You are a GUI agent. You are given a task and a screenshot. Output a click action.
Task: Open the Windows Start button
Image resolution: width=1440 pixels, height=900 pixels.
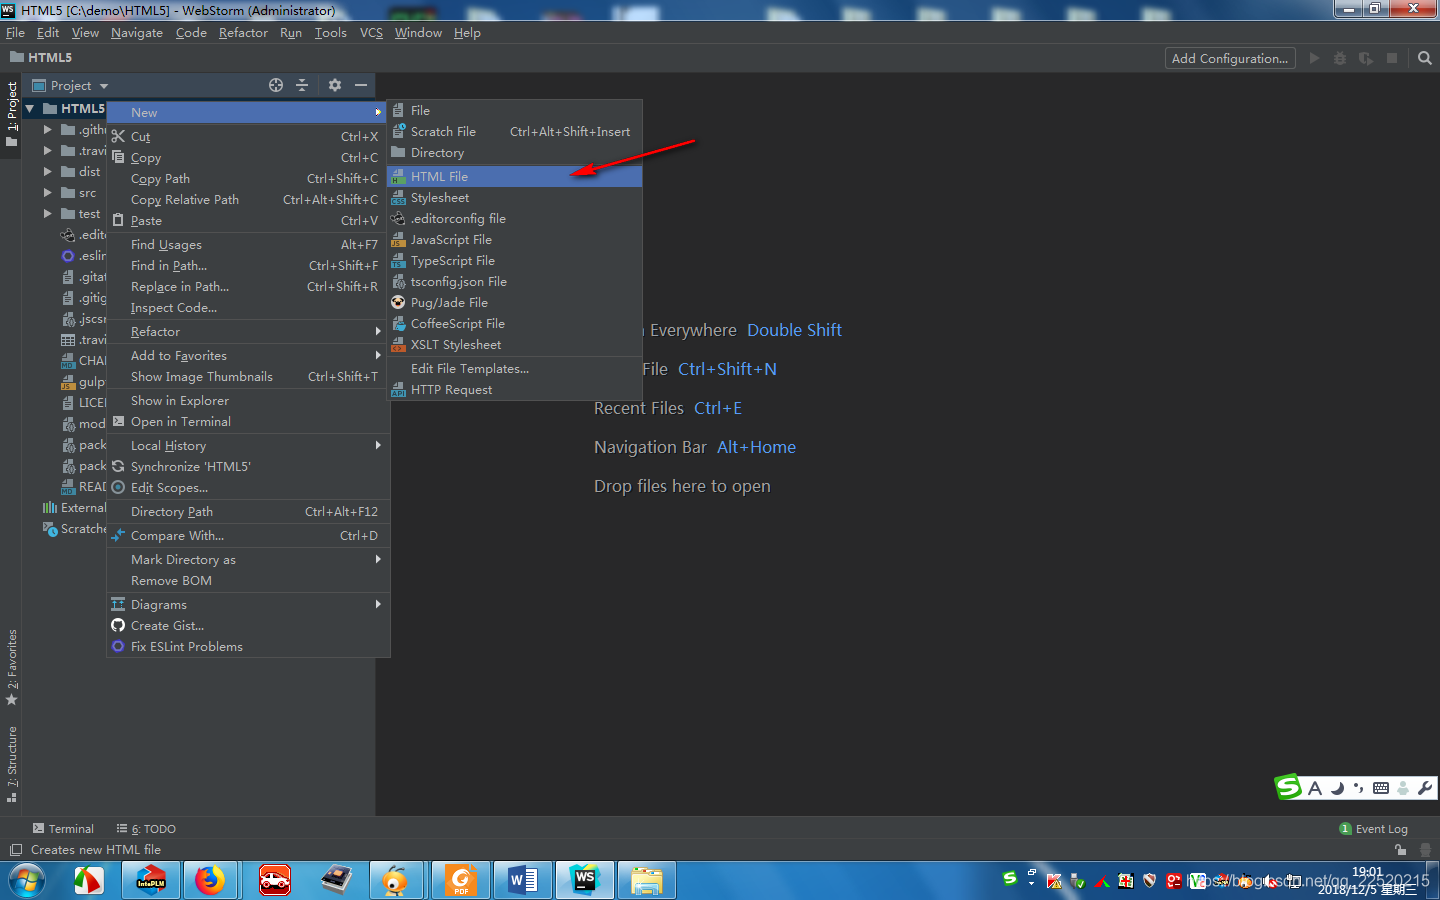(x=27, y=881)
